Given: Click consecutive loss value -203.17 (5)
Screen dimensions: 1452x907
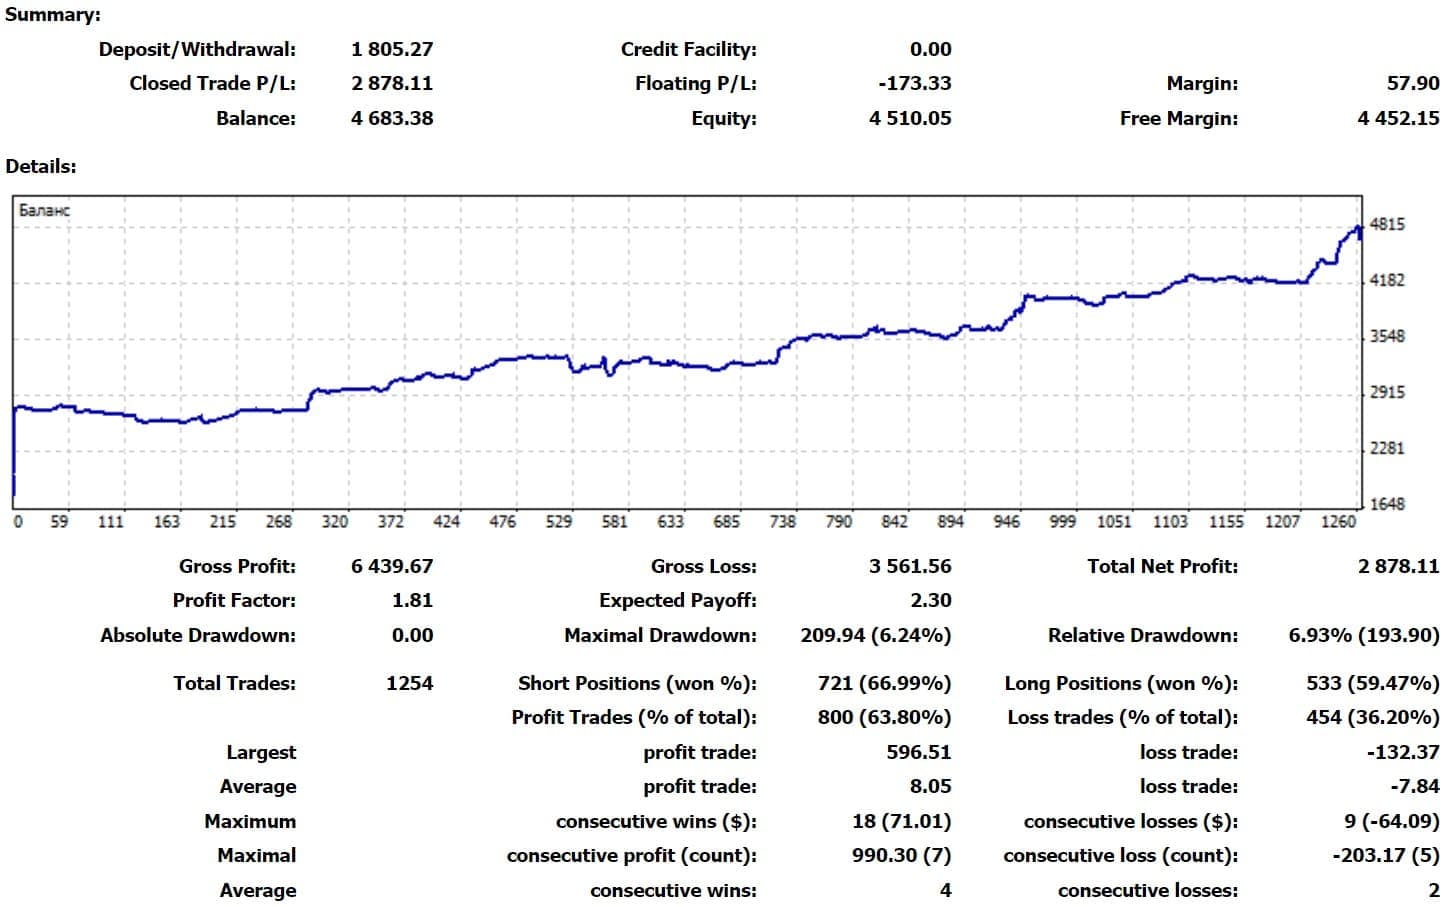Looking at the screenshot, I should pos(1386,855).
